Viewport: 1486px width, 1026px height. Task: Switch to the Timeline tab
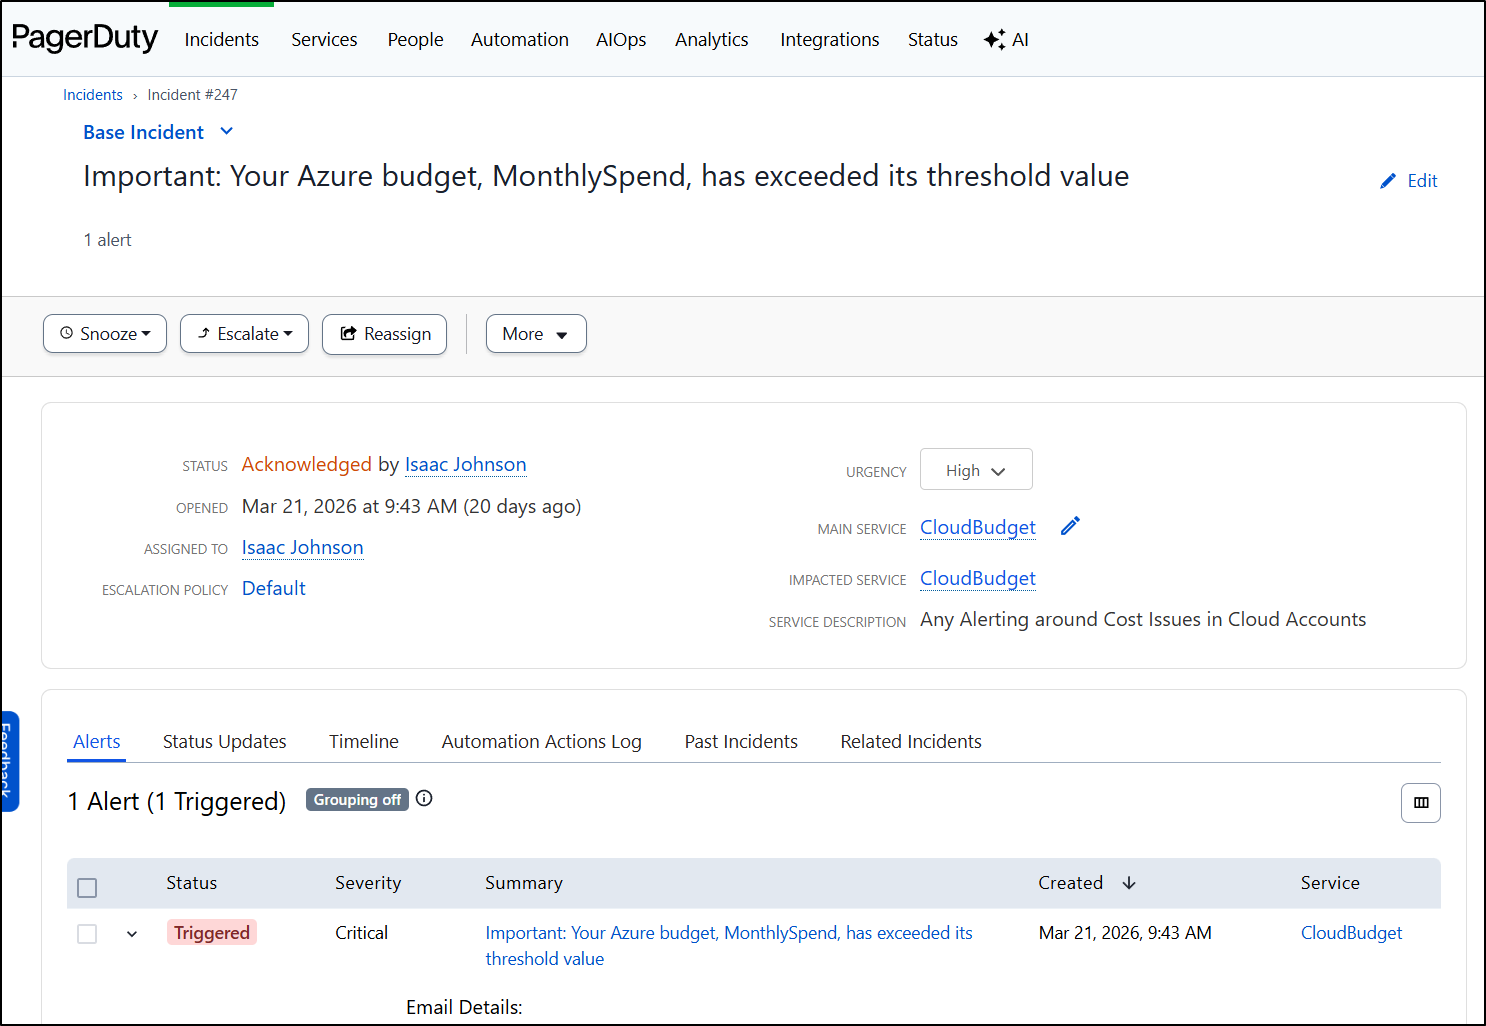363,742
